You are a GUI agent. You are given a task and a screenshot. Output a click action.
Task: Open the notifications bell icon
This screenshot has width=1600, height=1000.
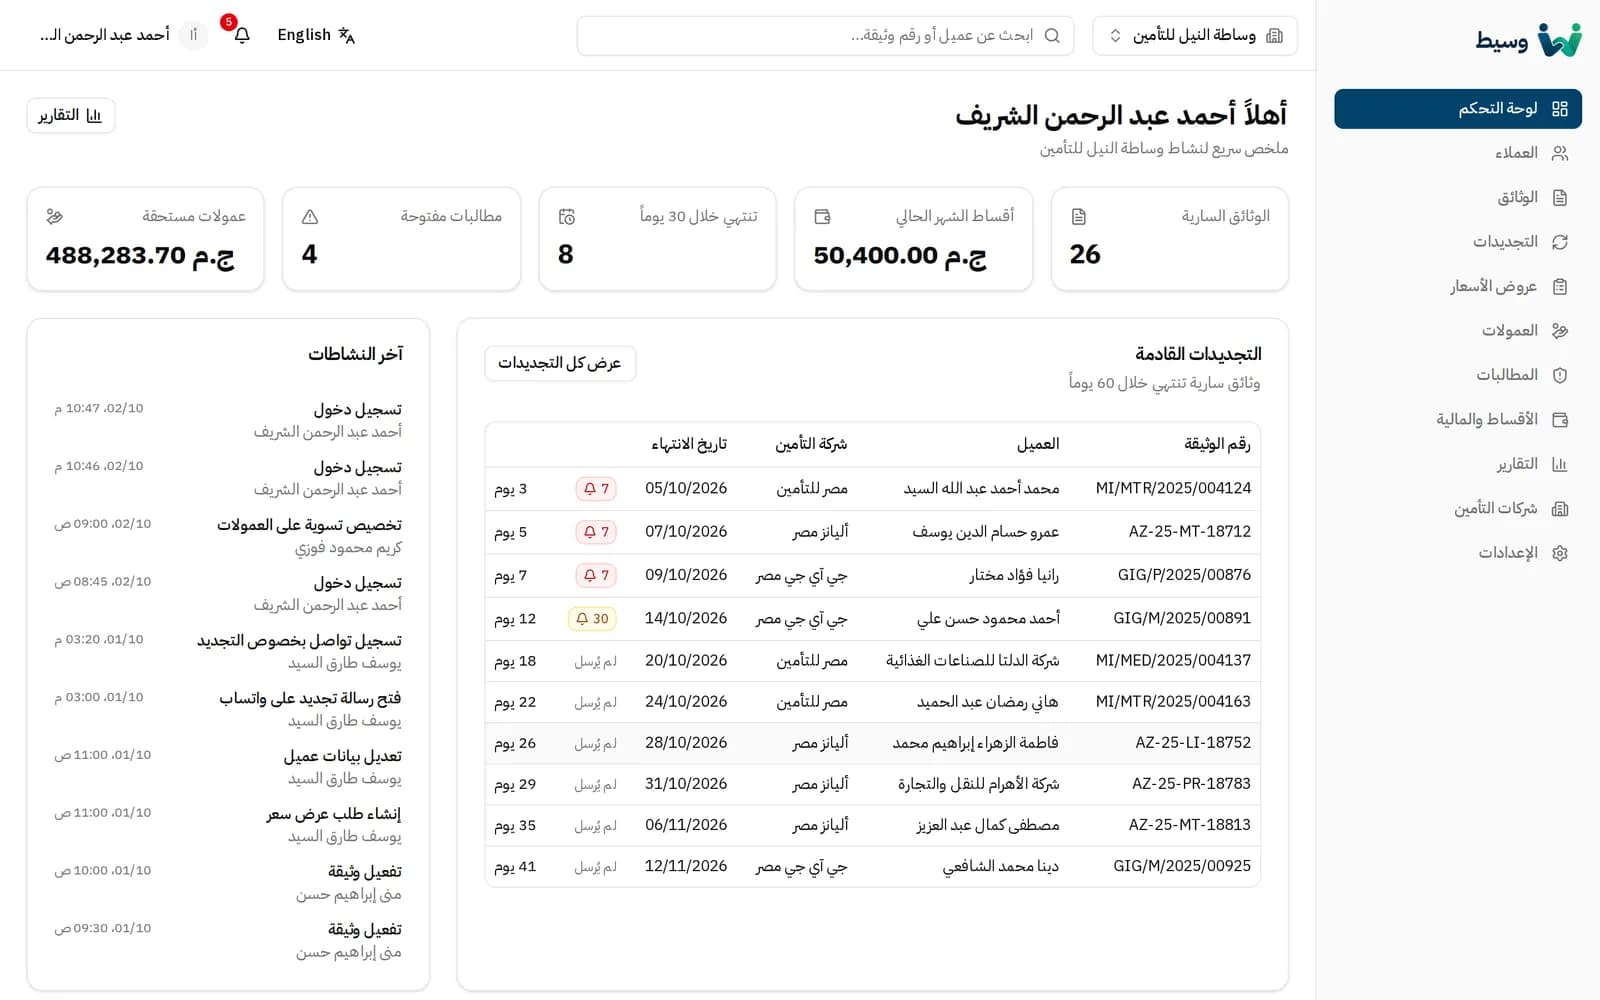[x=242, y=35]
